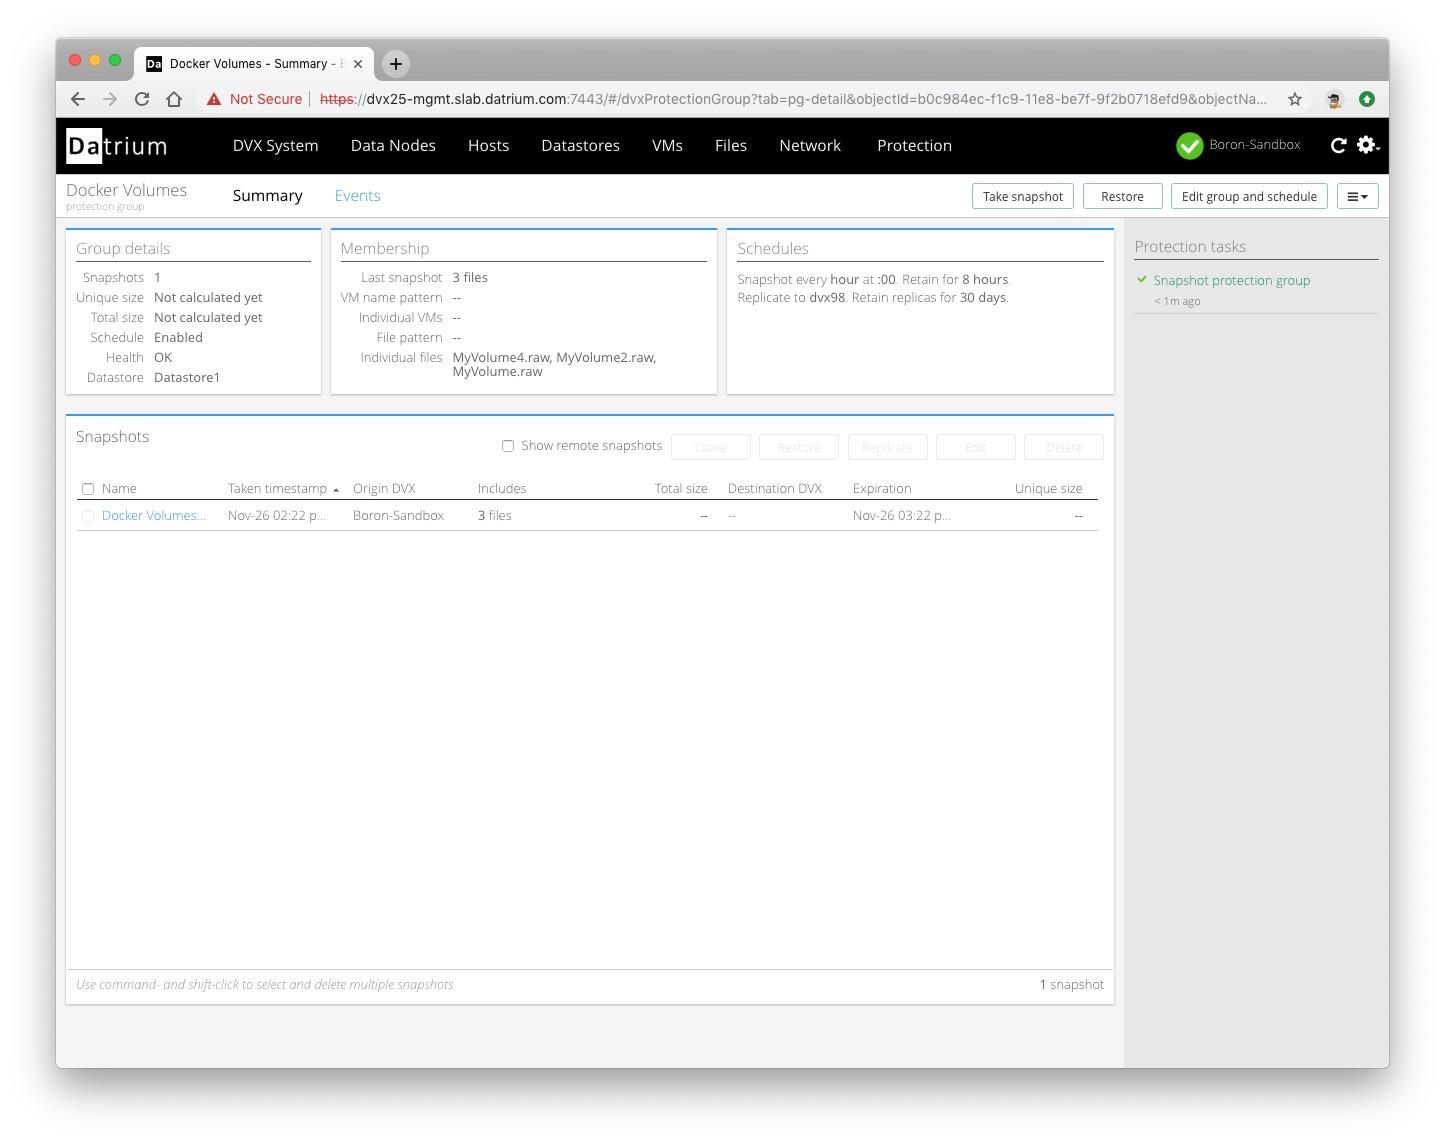
Task: Navigate to Datastores section
Action: click(x=580, y=146)
